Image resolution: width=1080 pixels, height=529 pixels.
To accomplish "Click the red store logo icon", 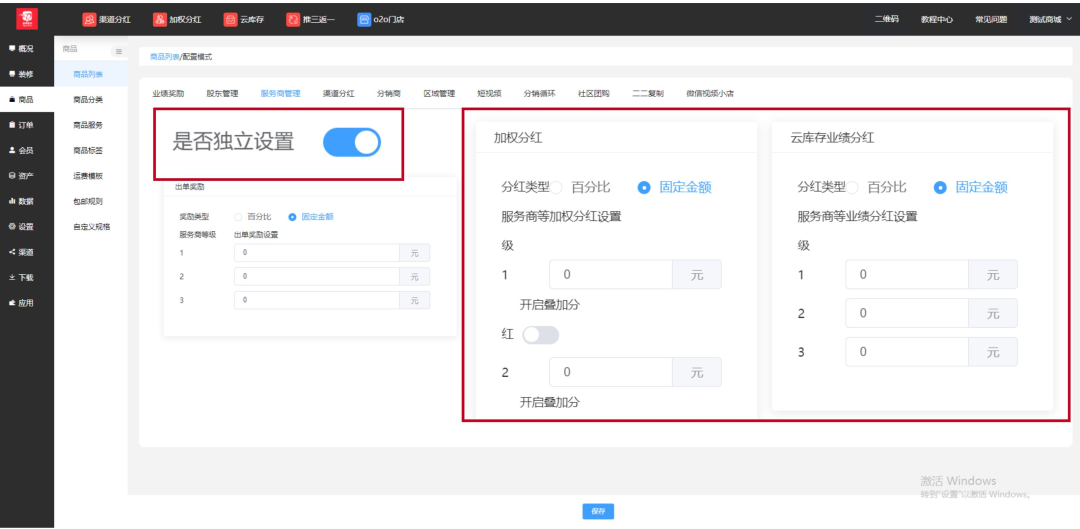I will tap(27, 19).
